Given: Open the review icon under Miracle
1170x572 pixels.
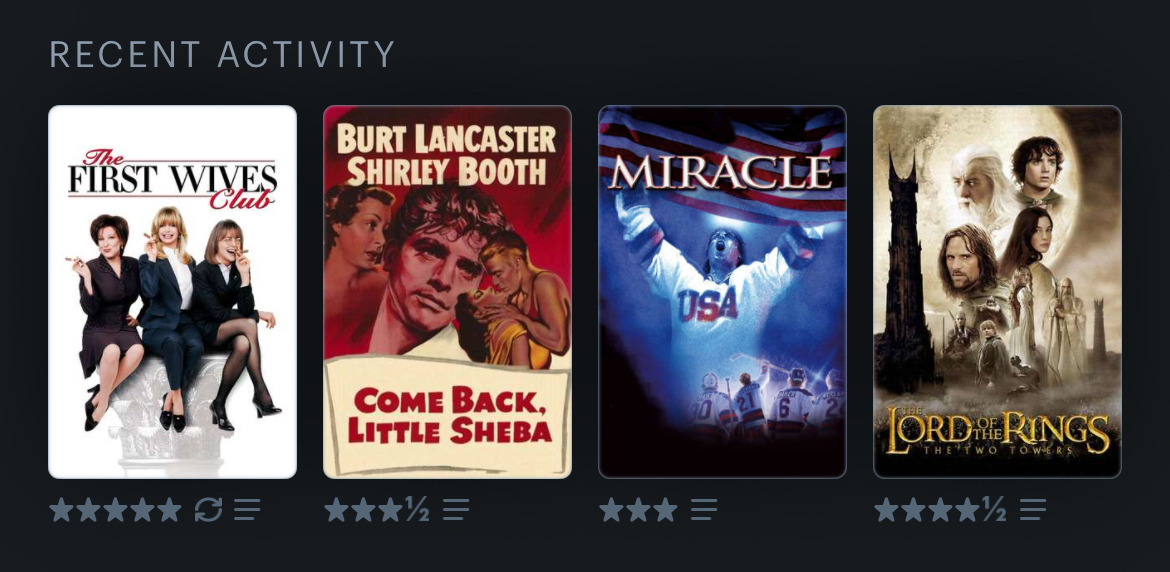Looking at the screenshot, I should click(704, 510).
